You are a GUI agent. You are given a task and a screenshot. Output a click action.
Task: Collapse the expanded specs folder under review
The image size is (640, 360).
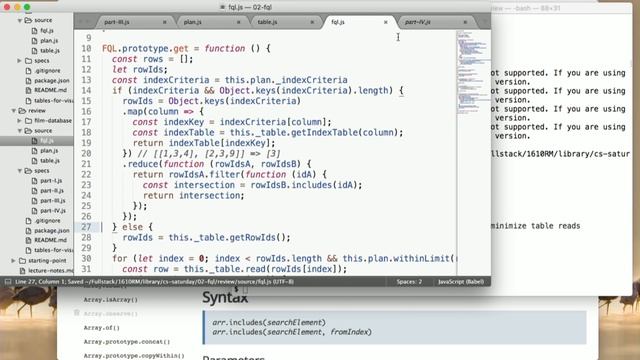tap(20, 171)
